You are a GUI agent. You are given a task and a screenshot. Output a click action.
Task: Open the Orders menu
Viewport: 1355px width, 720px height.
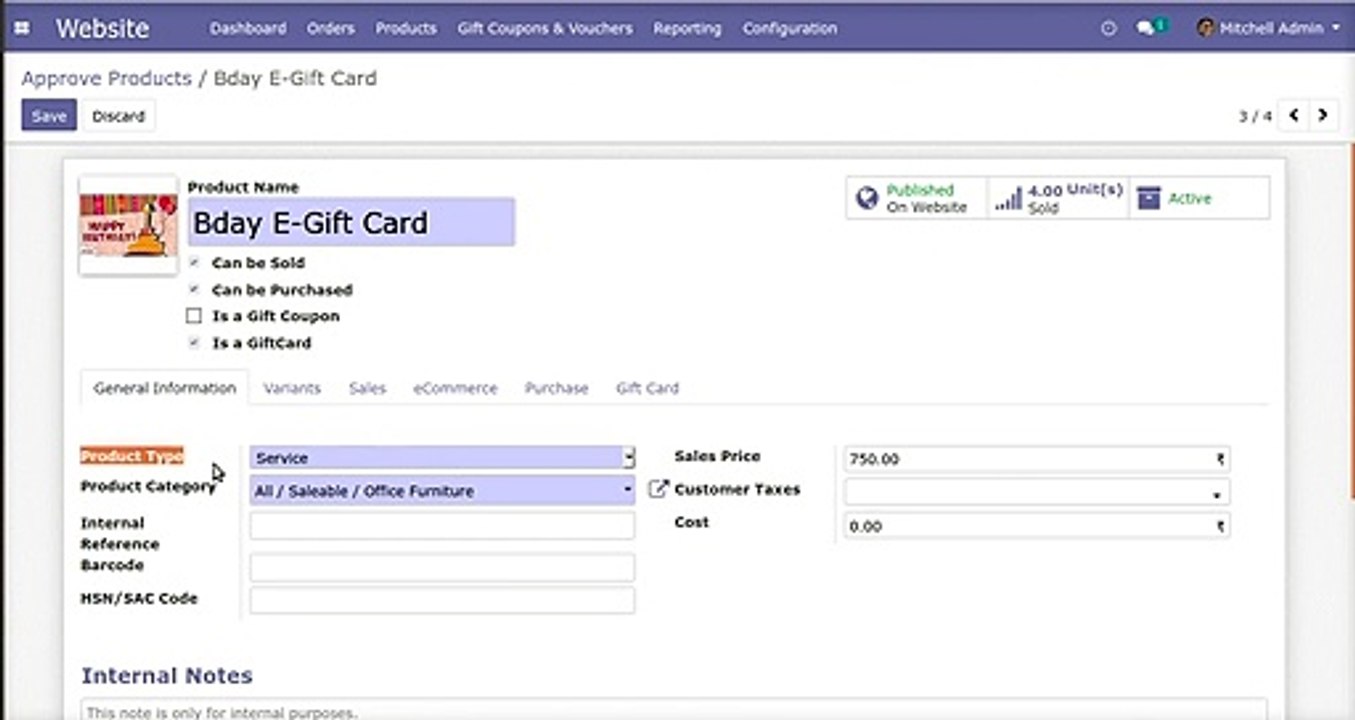pos(331,29)
